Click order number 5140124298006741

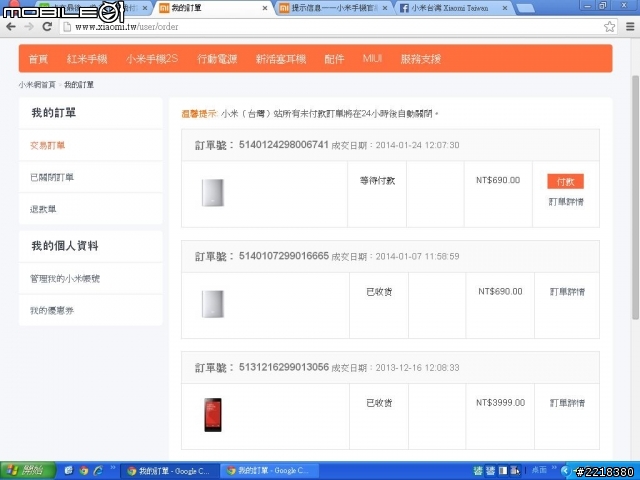(x=284, y=144)
